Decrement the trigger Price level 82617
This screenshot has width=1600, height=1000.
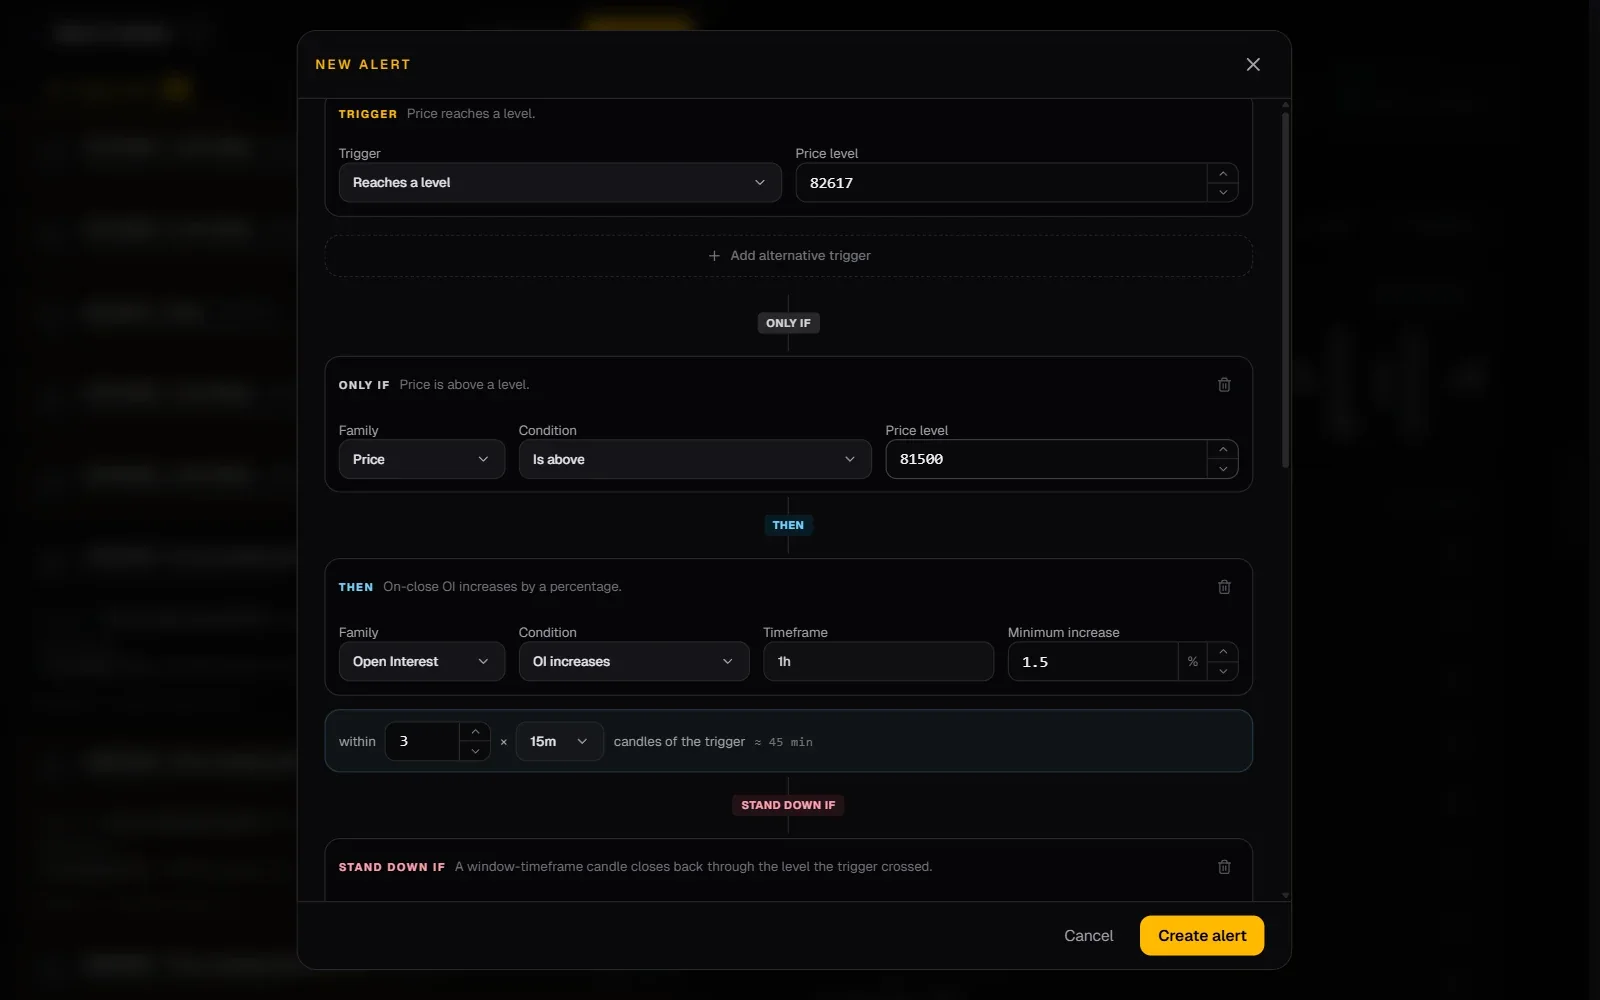pyautogui.click(x=1223, y=192)
